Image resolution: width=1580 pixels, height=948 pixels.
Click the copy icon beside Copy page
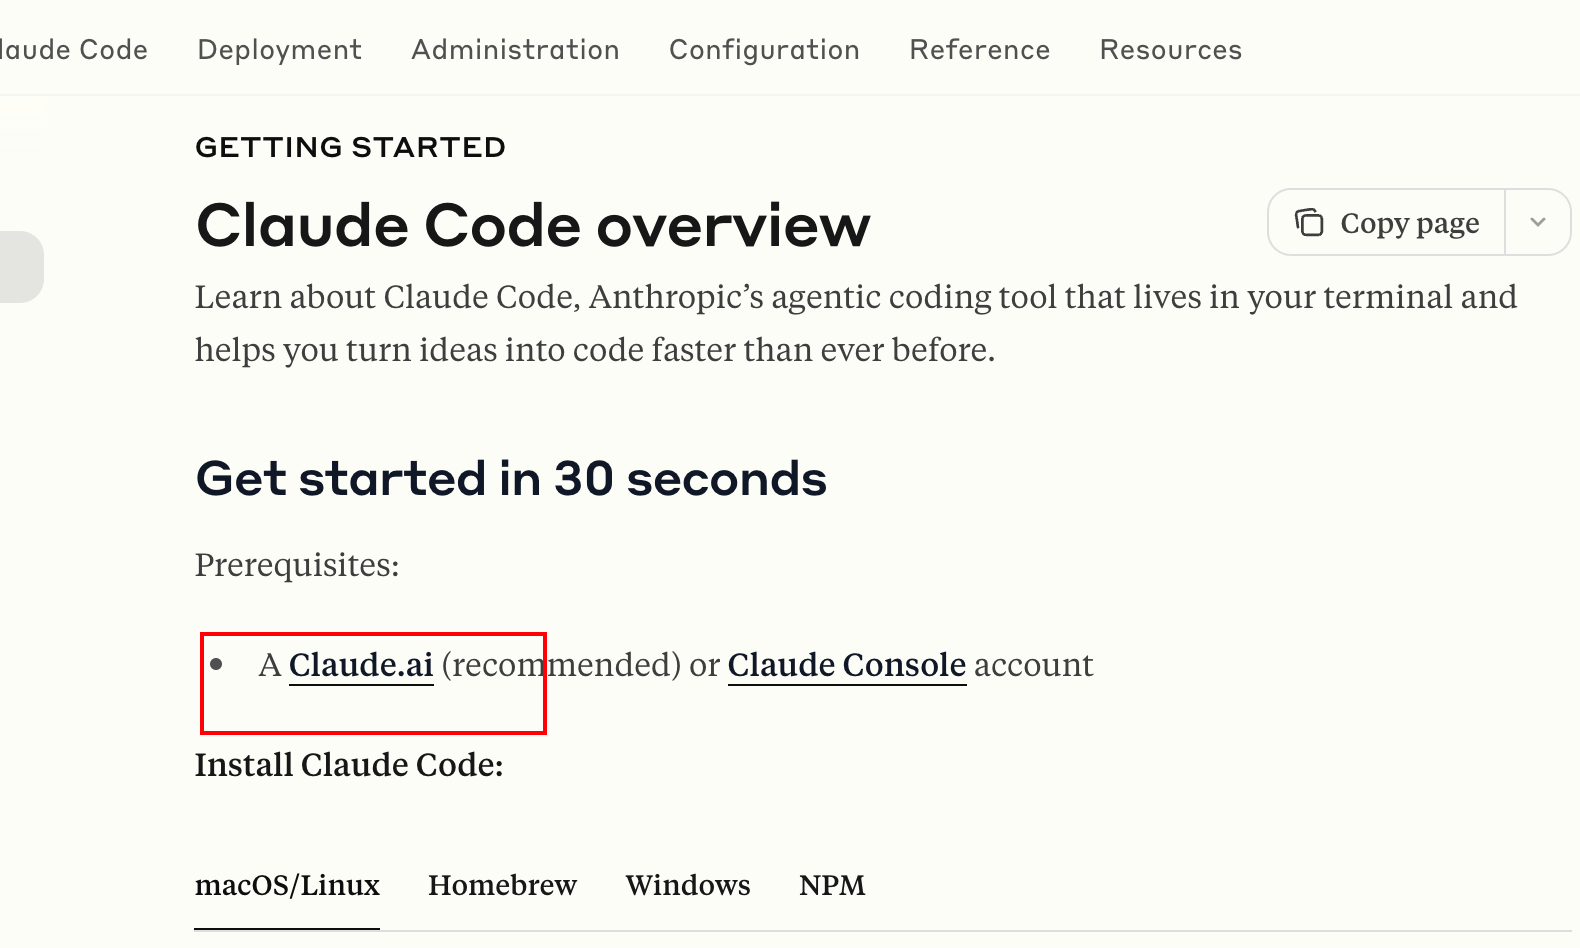click(1309, 222)
